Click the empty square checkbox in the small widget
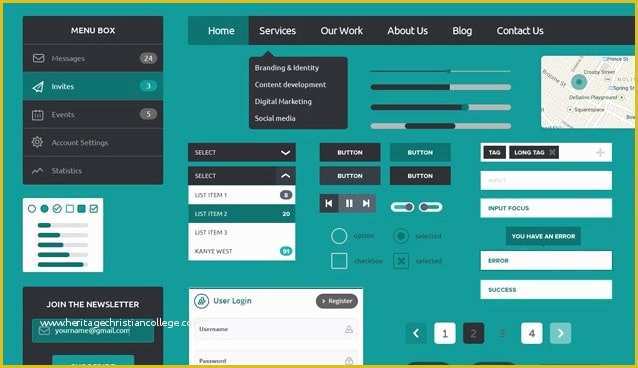The image size is (638, 368). [70, 209]
